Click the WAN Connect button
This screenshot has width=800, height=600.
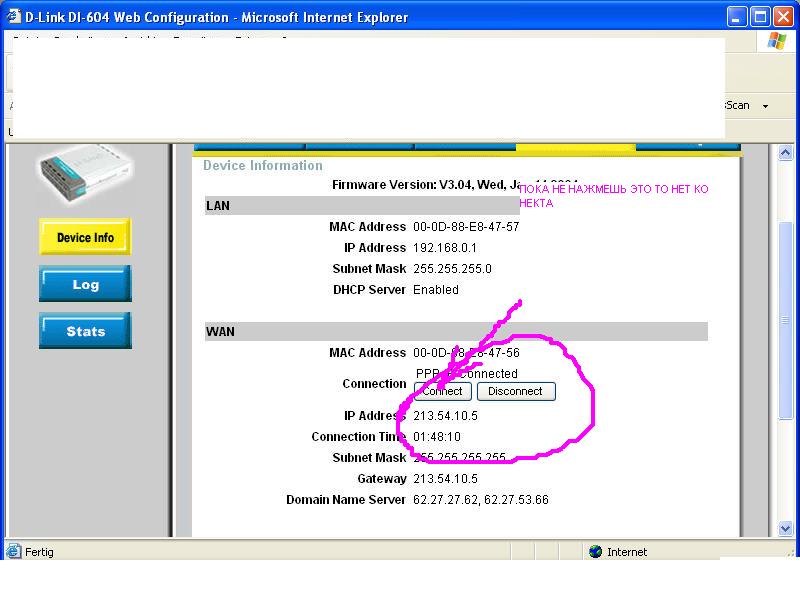coord(442,391)
